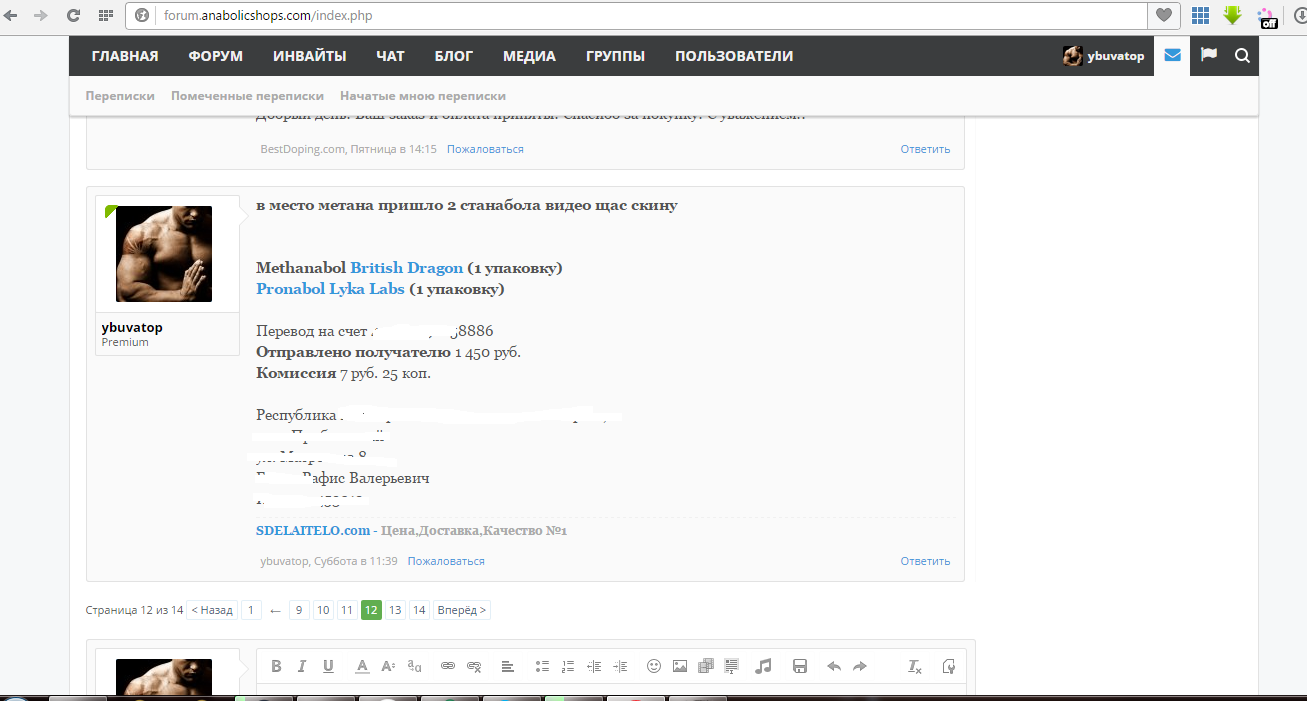
Task: Toggle bold formatting in the editor
Action: pyautogui.click(x=276, y=666)
